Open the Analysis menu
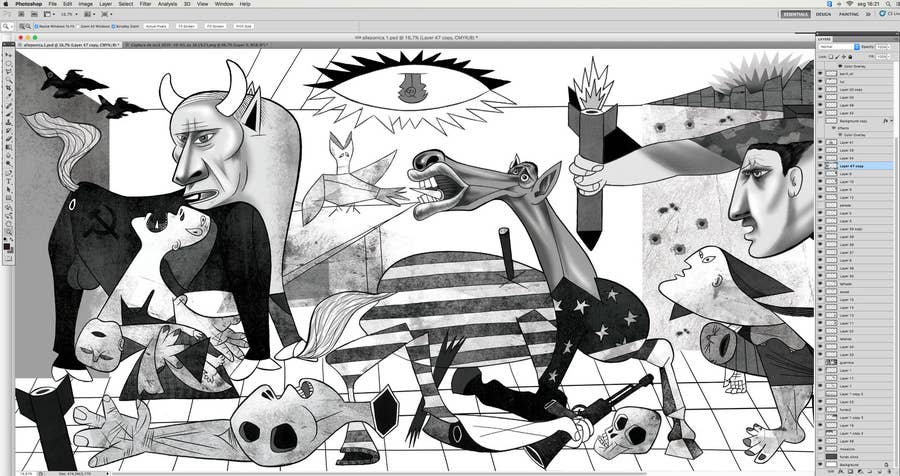The height and width of the screenshot is (476, 900). point(168,4)
